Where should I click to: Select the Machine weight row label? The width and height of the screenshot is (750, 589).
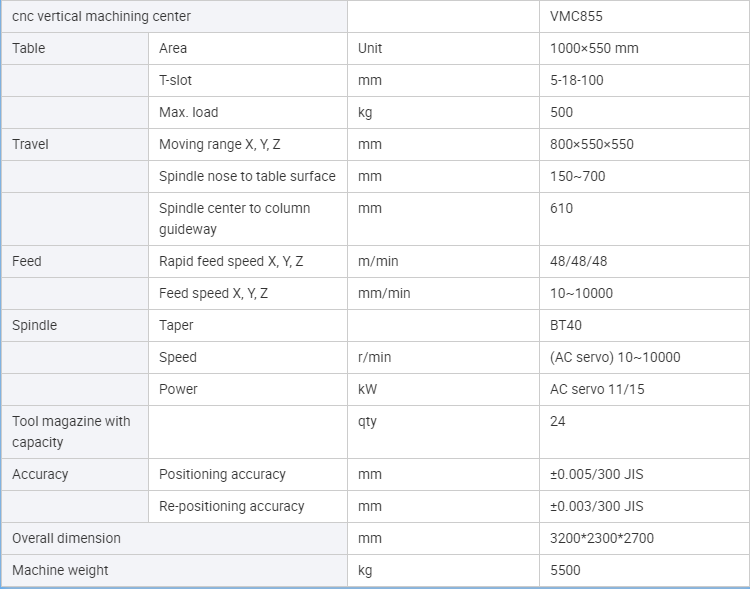(x=60, y=570)
